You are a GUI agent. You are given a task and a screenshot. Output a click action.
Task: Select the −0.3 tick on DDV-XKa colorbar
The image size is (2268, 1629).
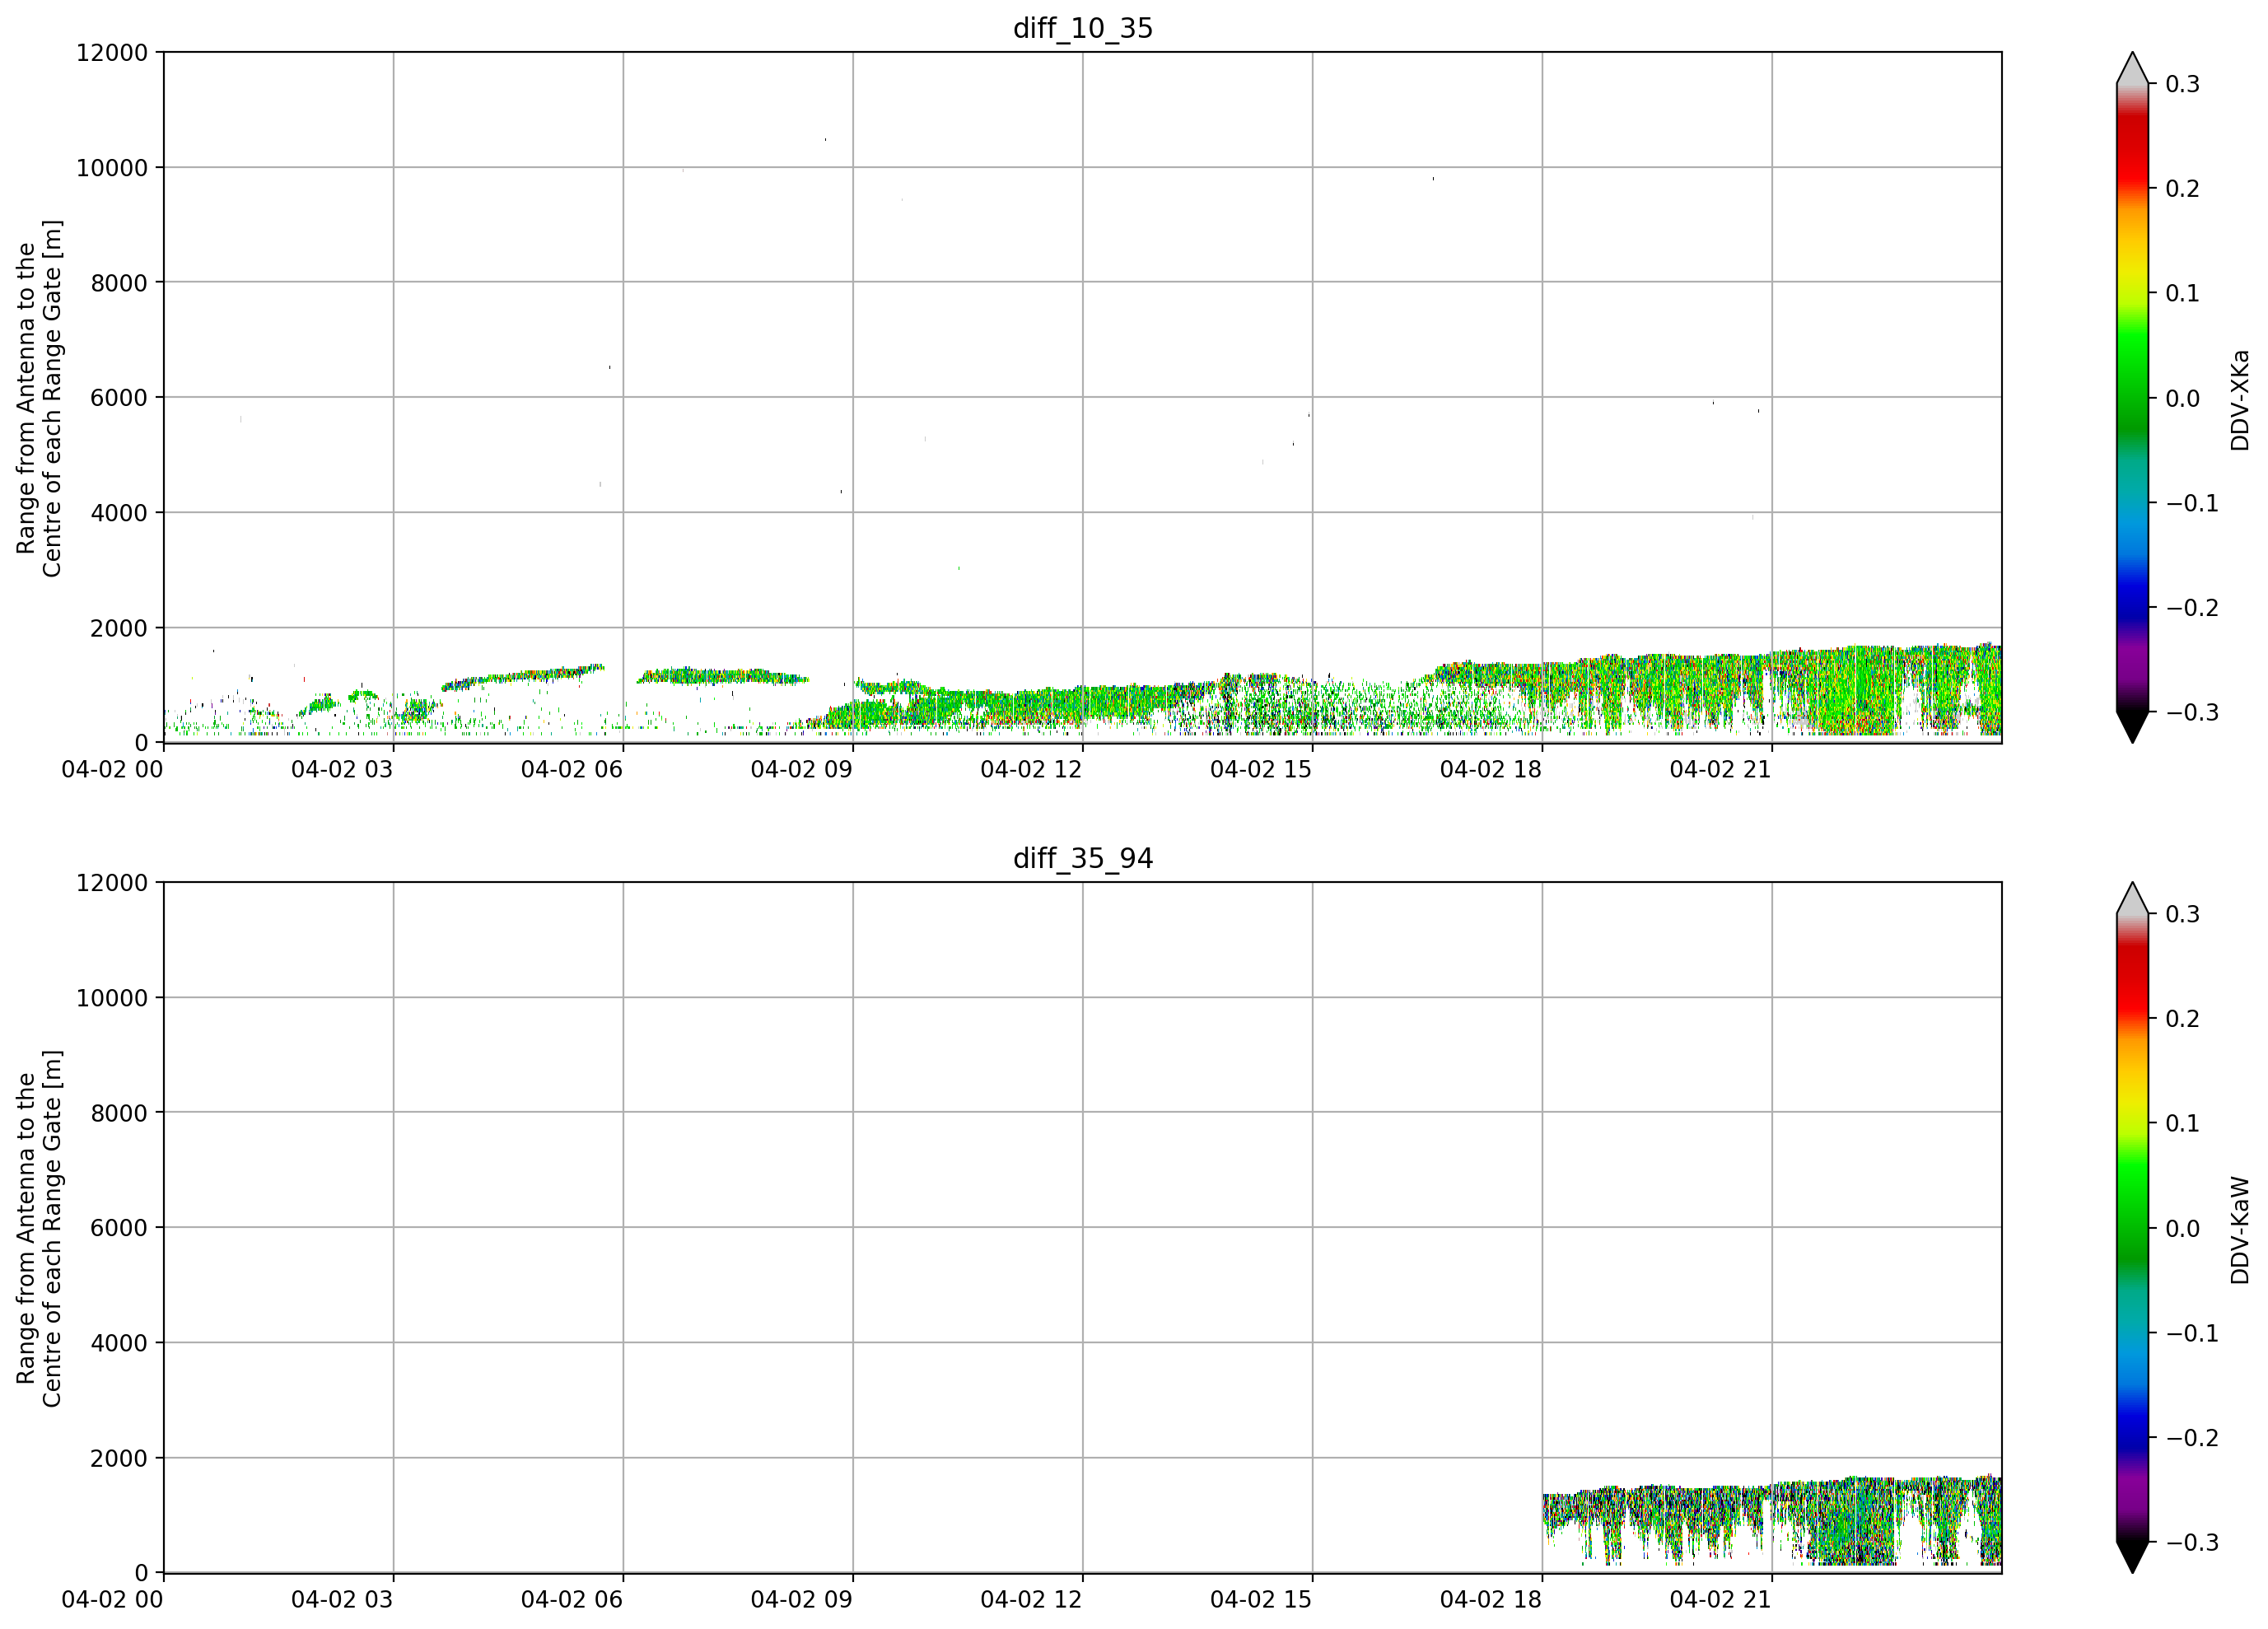pyautogui.click(x=2193, y=712)
